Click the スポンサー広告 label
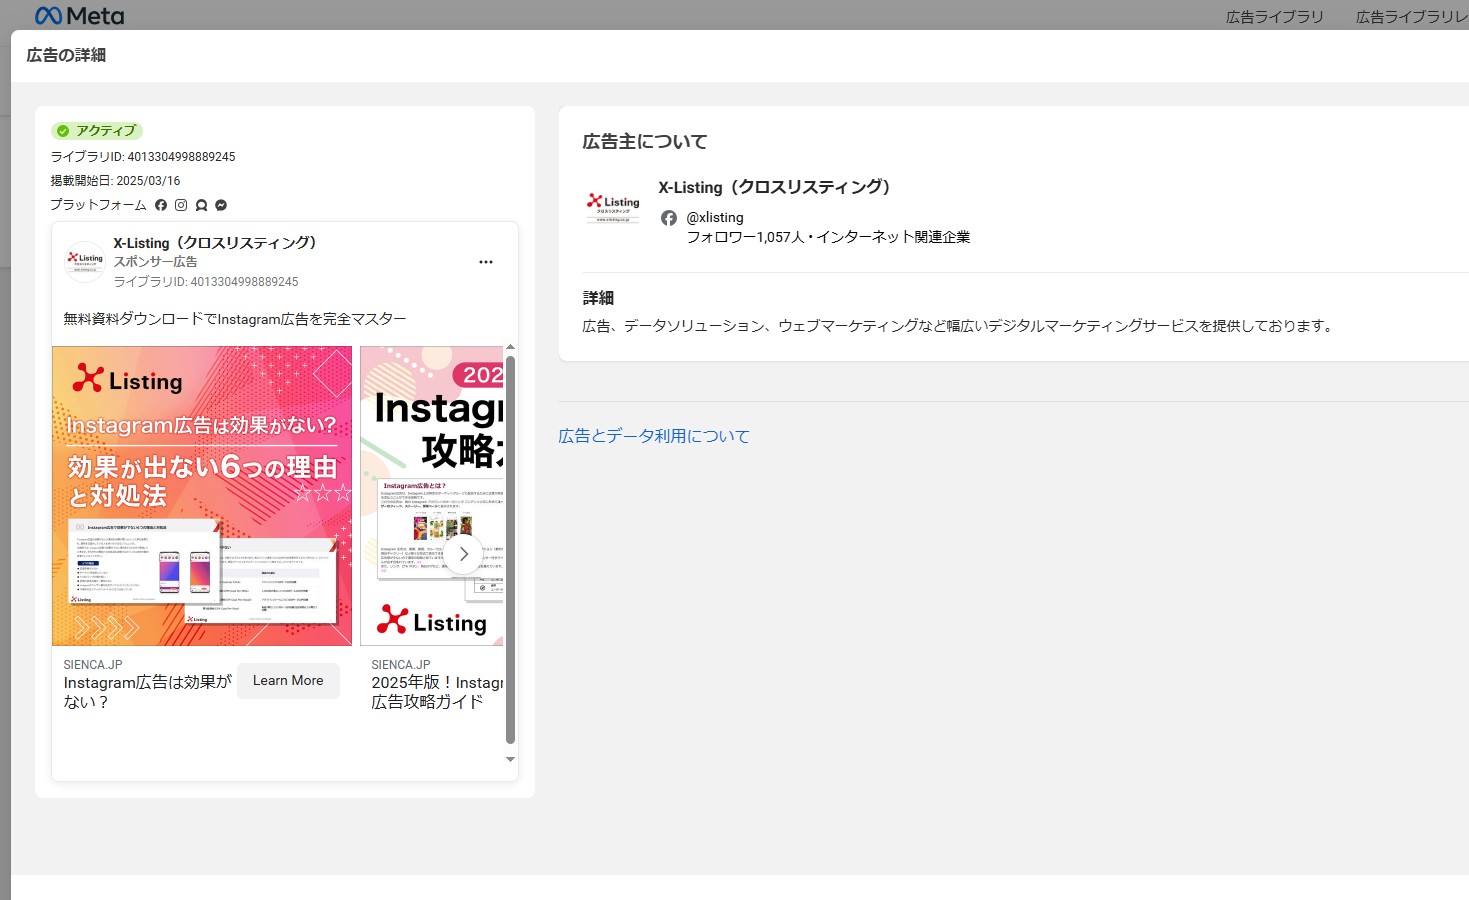The image size is (1469, 900). 155,262
